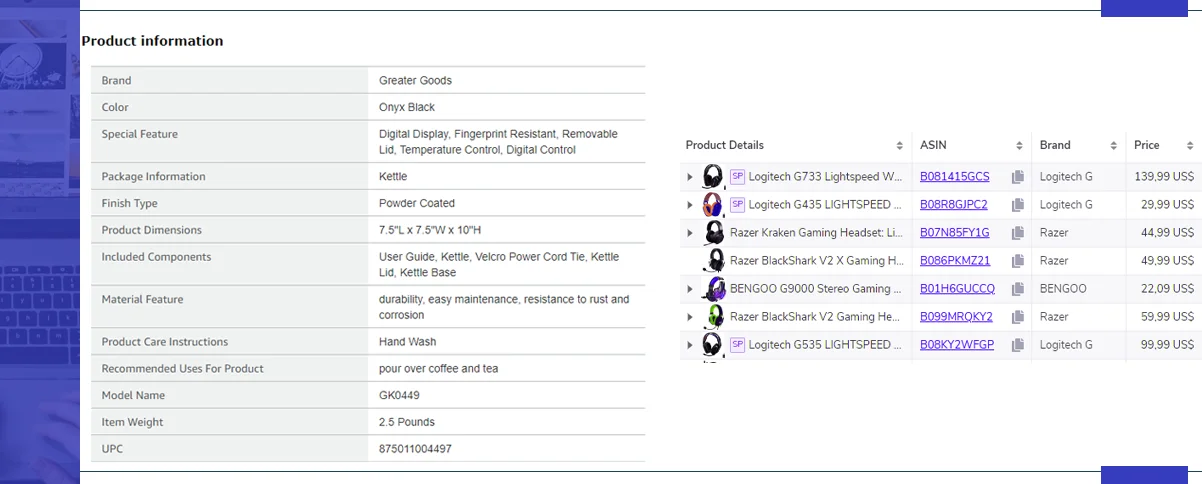Copy the ASIN B099MRQKY2

pyautogui.click(x=1018, y=317)
